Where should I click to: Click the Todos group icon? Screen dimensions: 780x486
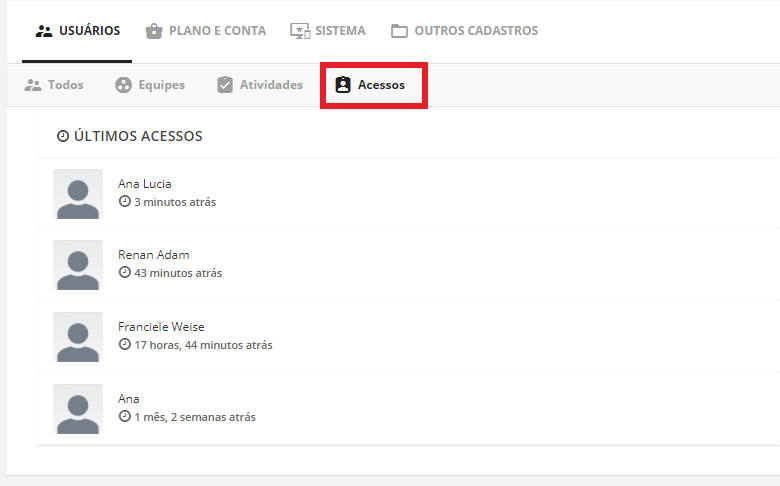click(33, 85)
